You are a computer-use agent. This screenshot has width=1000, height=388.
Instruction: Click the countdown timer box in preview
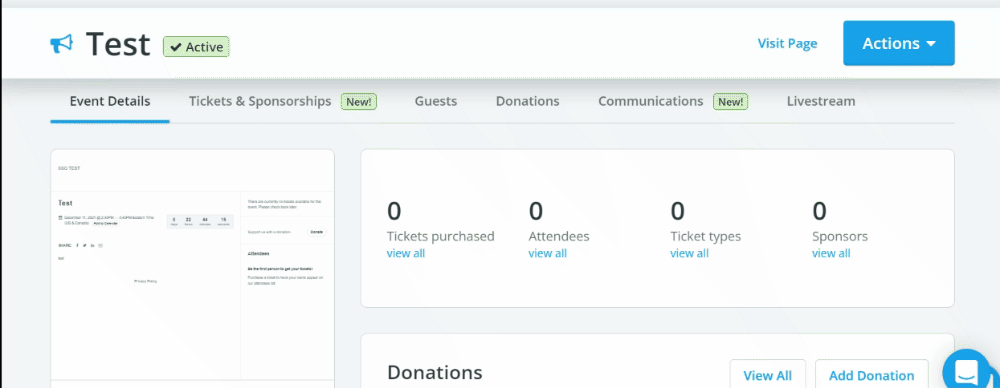coord(200,221)
